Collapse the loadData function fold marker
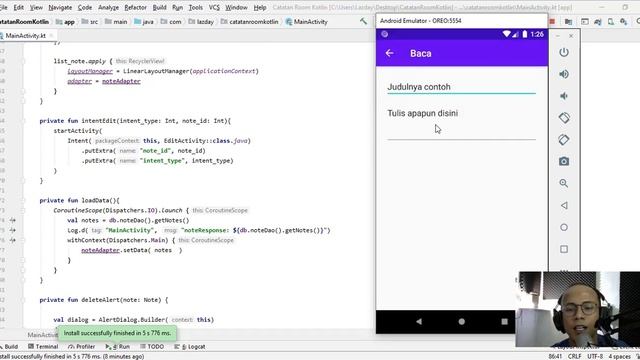The width and height of the screenshot is (640, 360). click(x=23, y=200)
